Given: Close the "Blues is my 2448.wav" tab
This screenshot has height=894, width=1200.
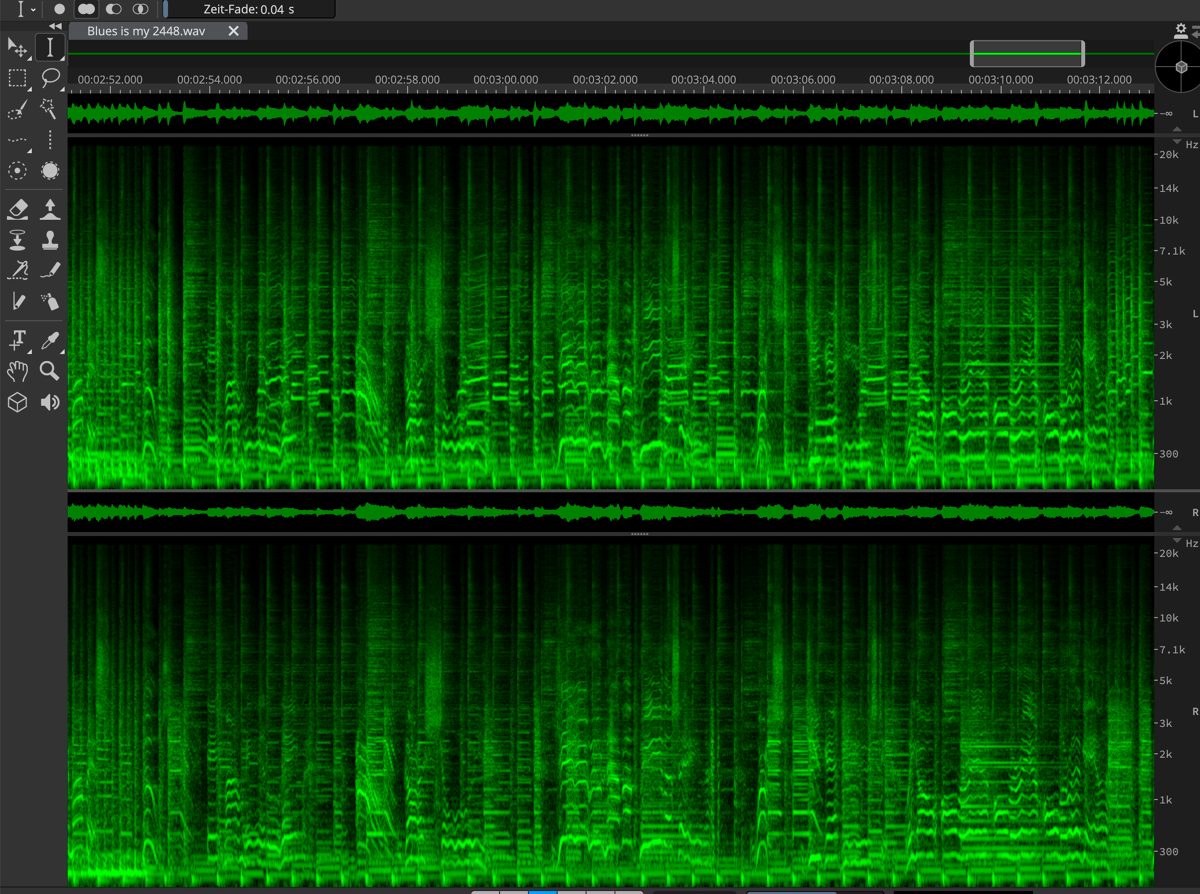Looking at the screenshot, I should 234,31.
